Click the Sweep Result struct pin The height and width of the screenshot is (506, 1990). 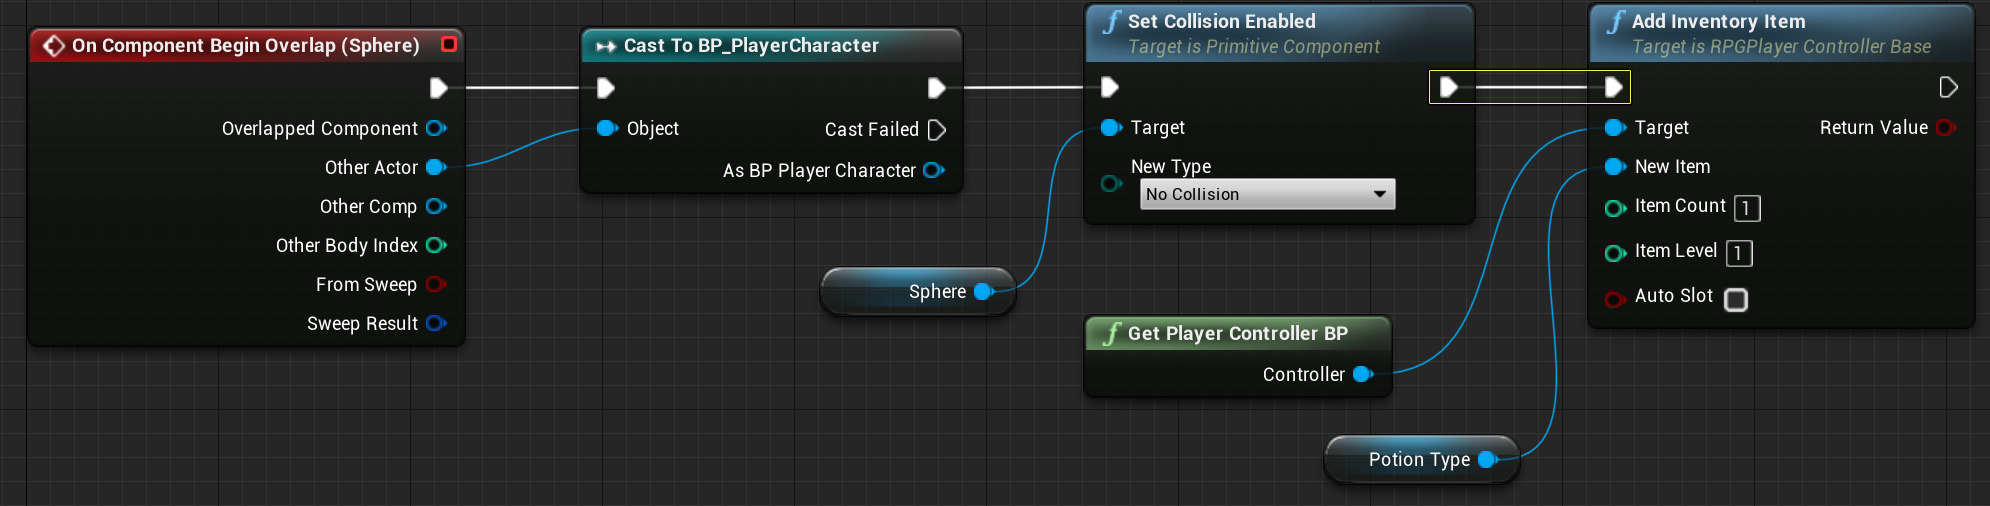[435, 323]
